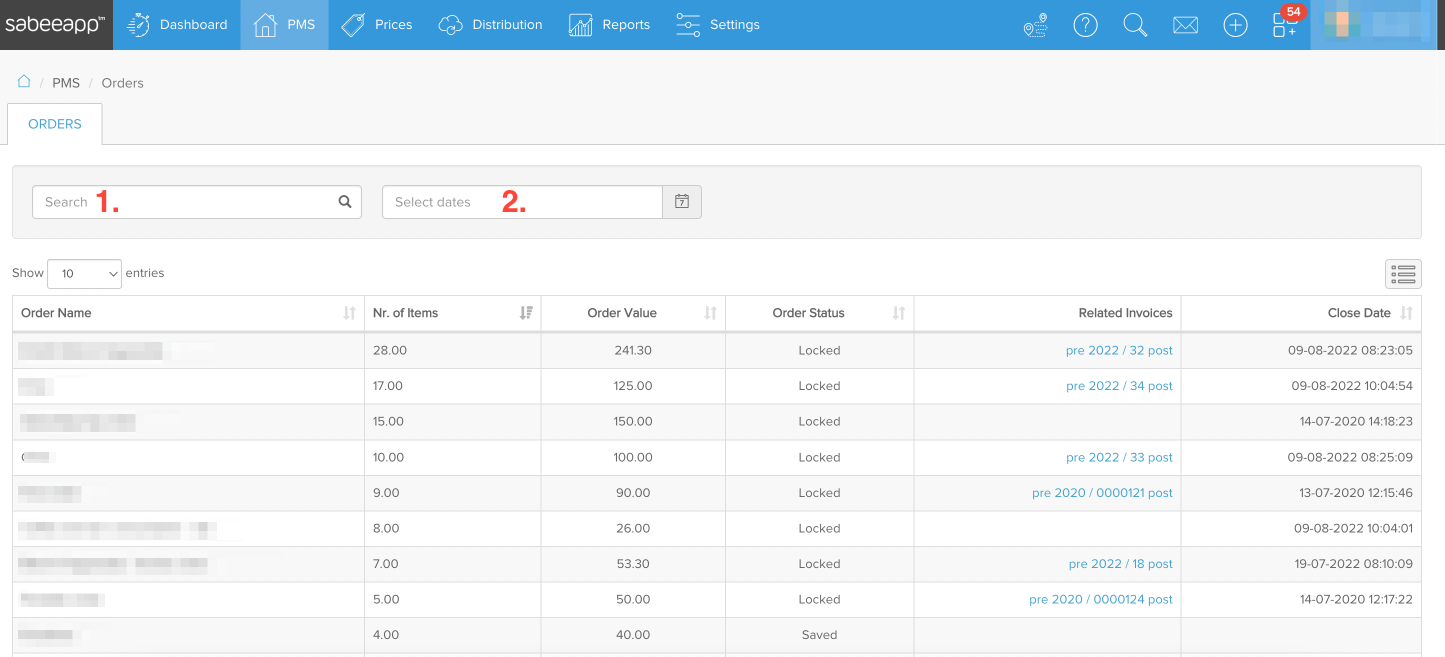Click the magnifier icon in top bar
Screen dimensions: 1445x657
pos(1135,25)
